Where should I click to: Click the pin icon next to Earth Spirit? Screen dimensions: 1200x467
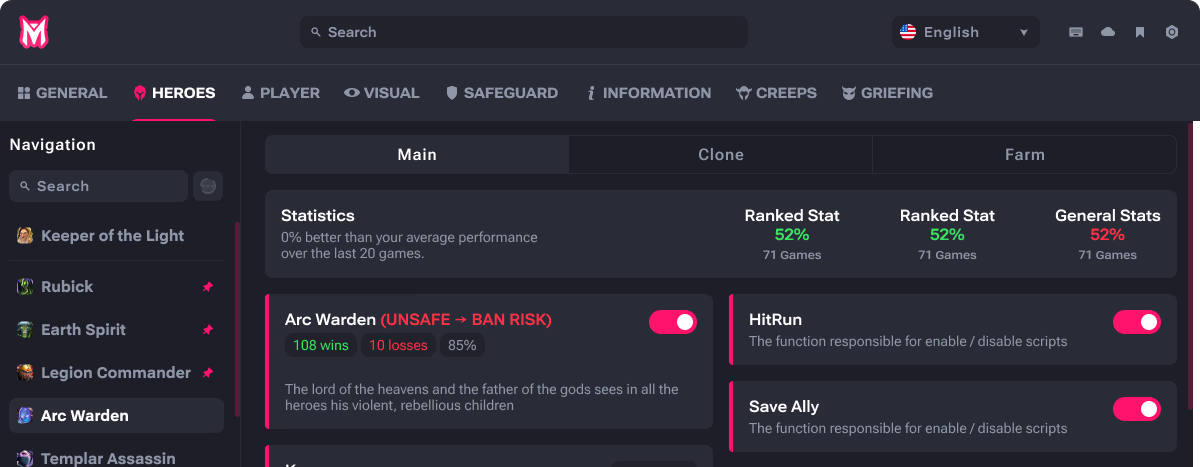[x=208, y=330]
